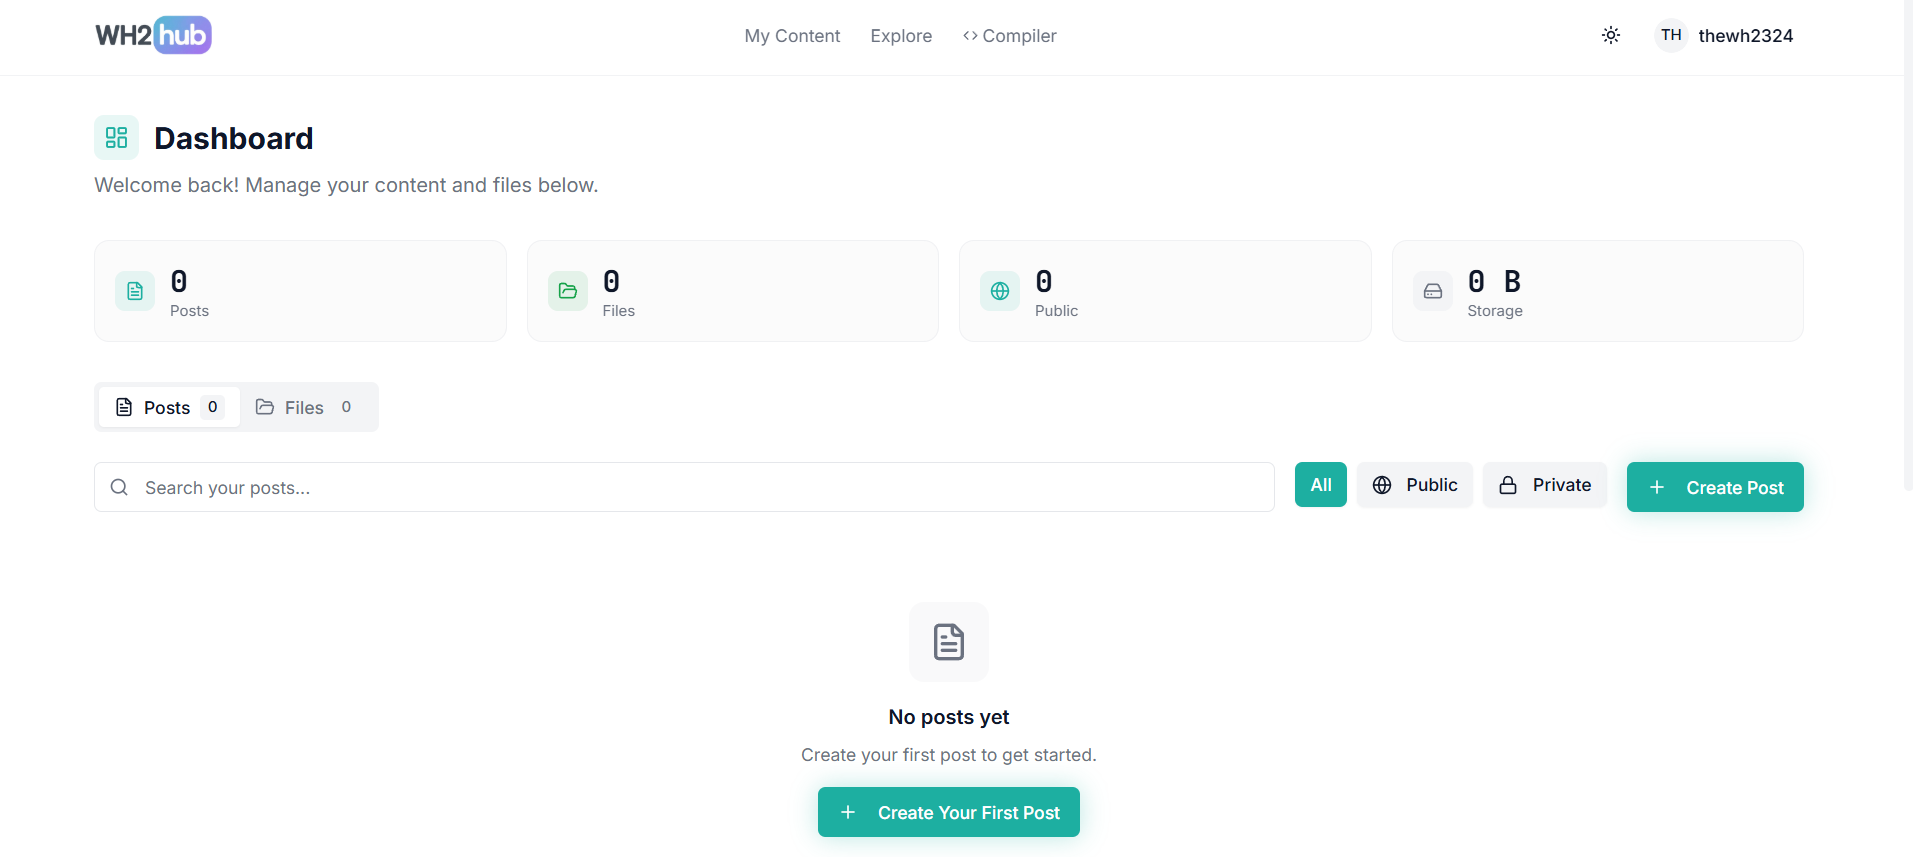
Task: Filter posts by Private
Action: coord(1544,485)
